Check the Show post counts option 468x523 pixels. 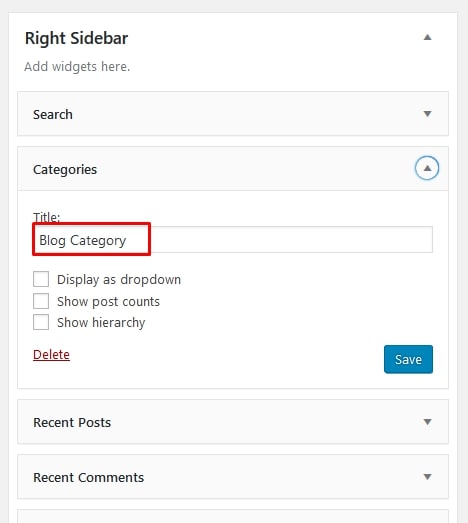pyautogui.click(x=41, y=301)
